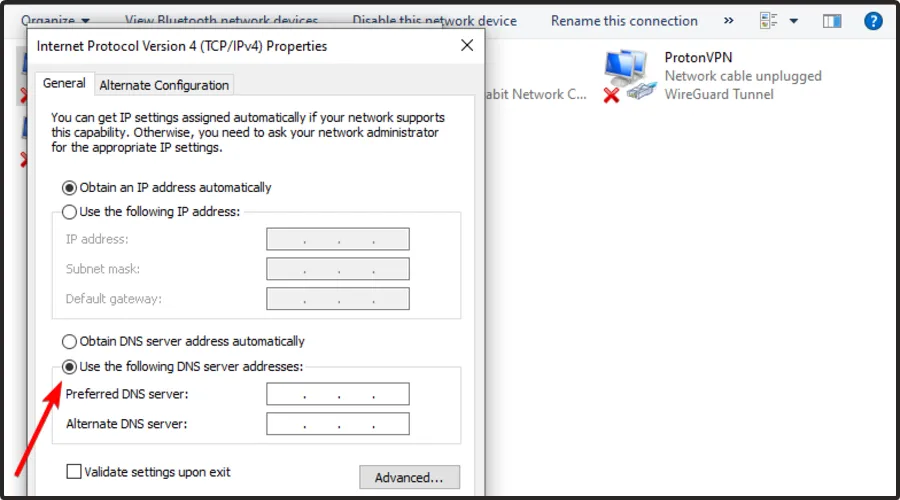Screen dimensions: 900x500
Task: Click the change view layout icon
Action: [770, 20]
